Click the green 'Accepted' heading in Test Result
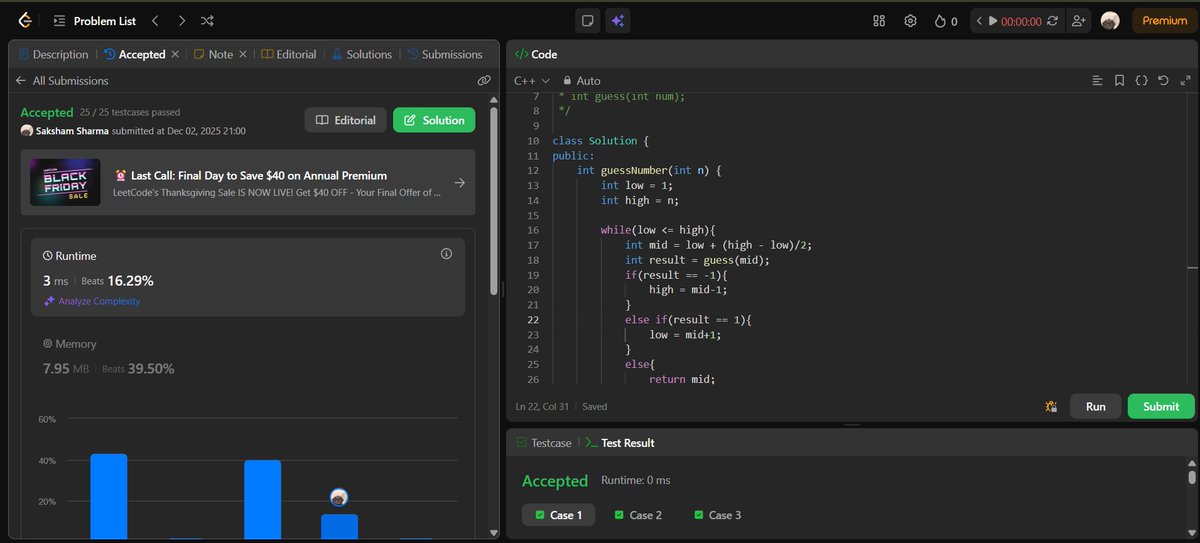Screen dimensions: 1200x543 click(x=555, y=481)
